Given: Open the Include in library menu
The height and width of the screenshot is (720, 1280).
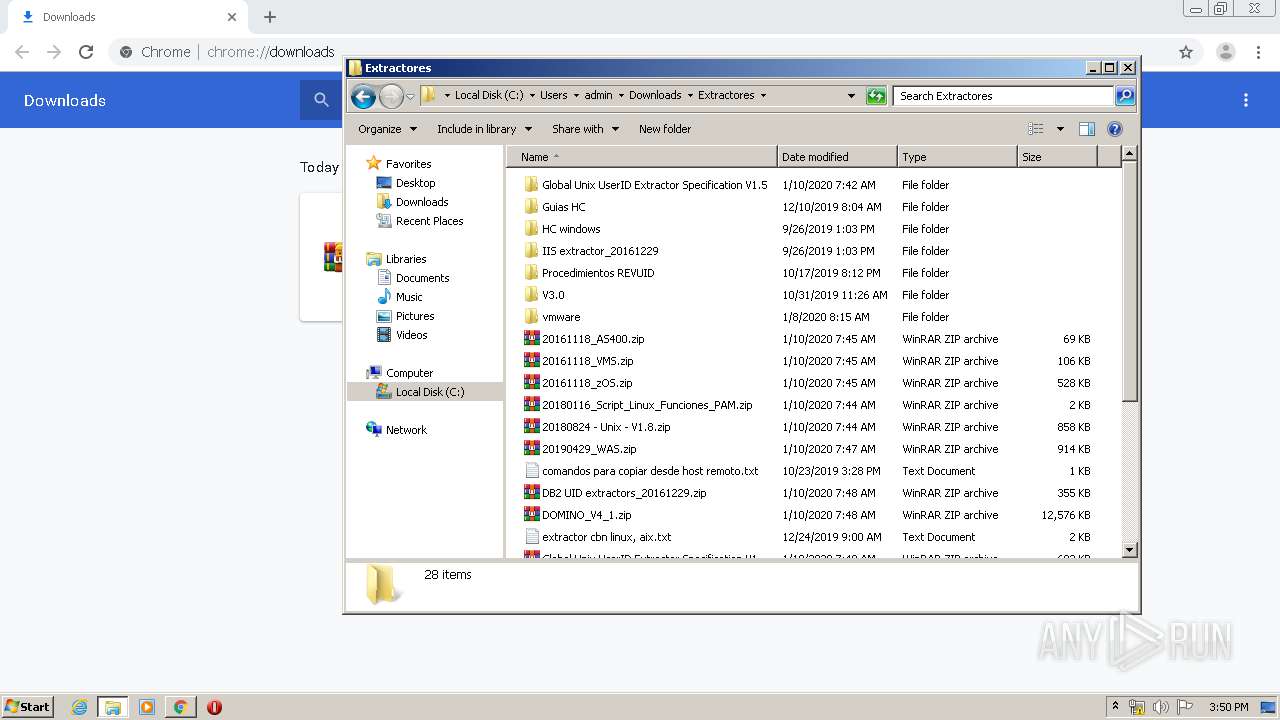Looking at the screenshot, I should (484, 129).
